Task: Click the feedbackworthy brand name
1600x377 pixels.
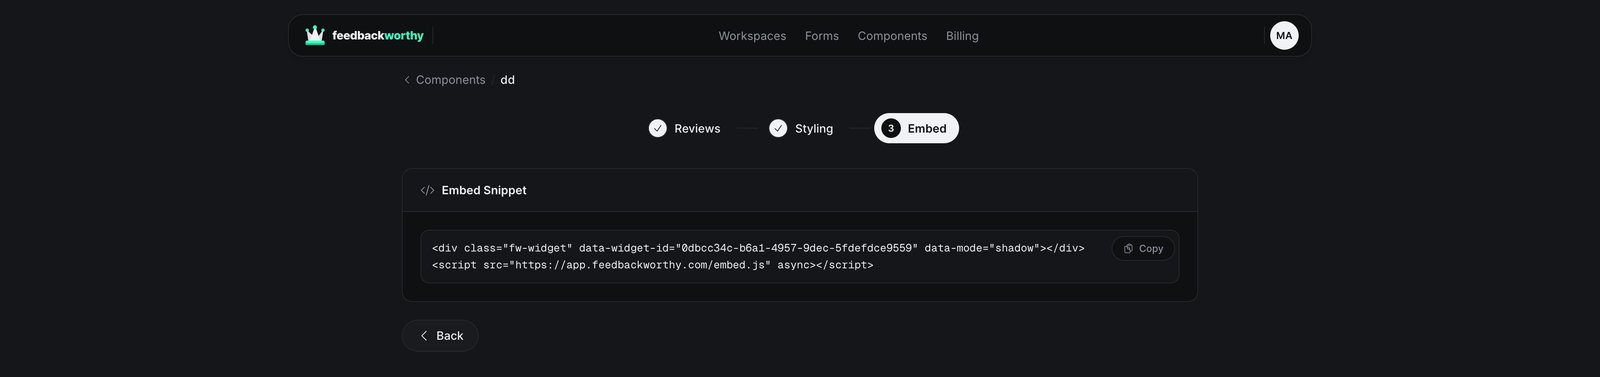Action: click(x=378, y=36)
